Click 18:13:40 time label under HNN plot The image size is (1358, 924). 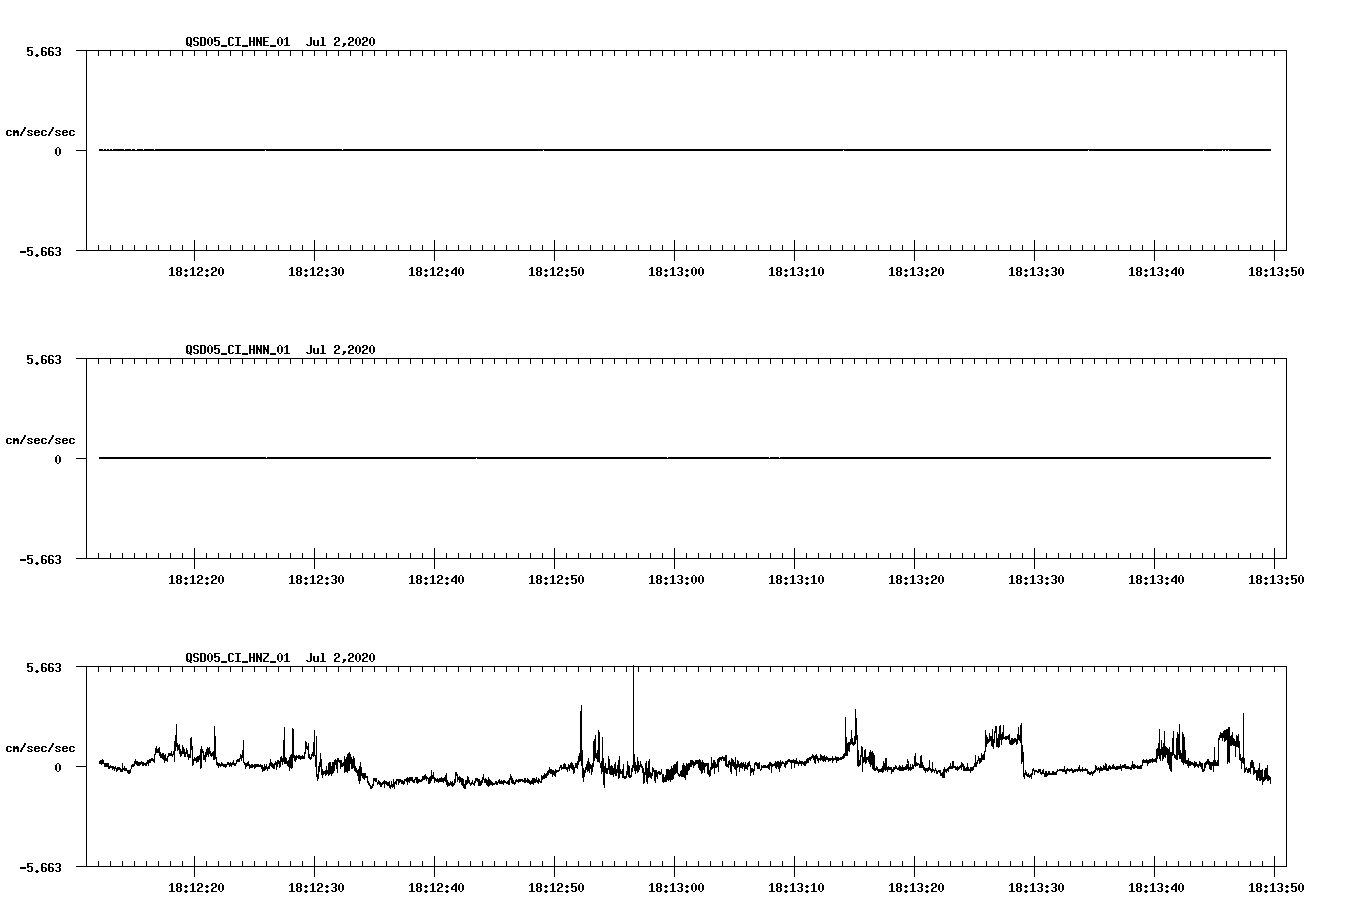pos(1155,579)
